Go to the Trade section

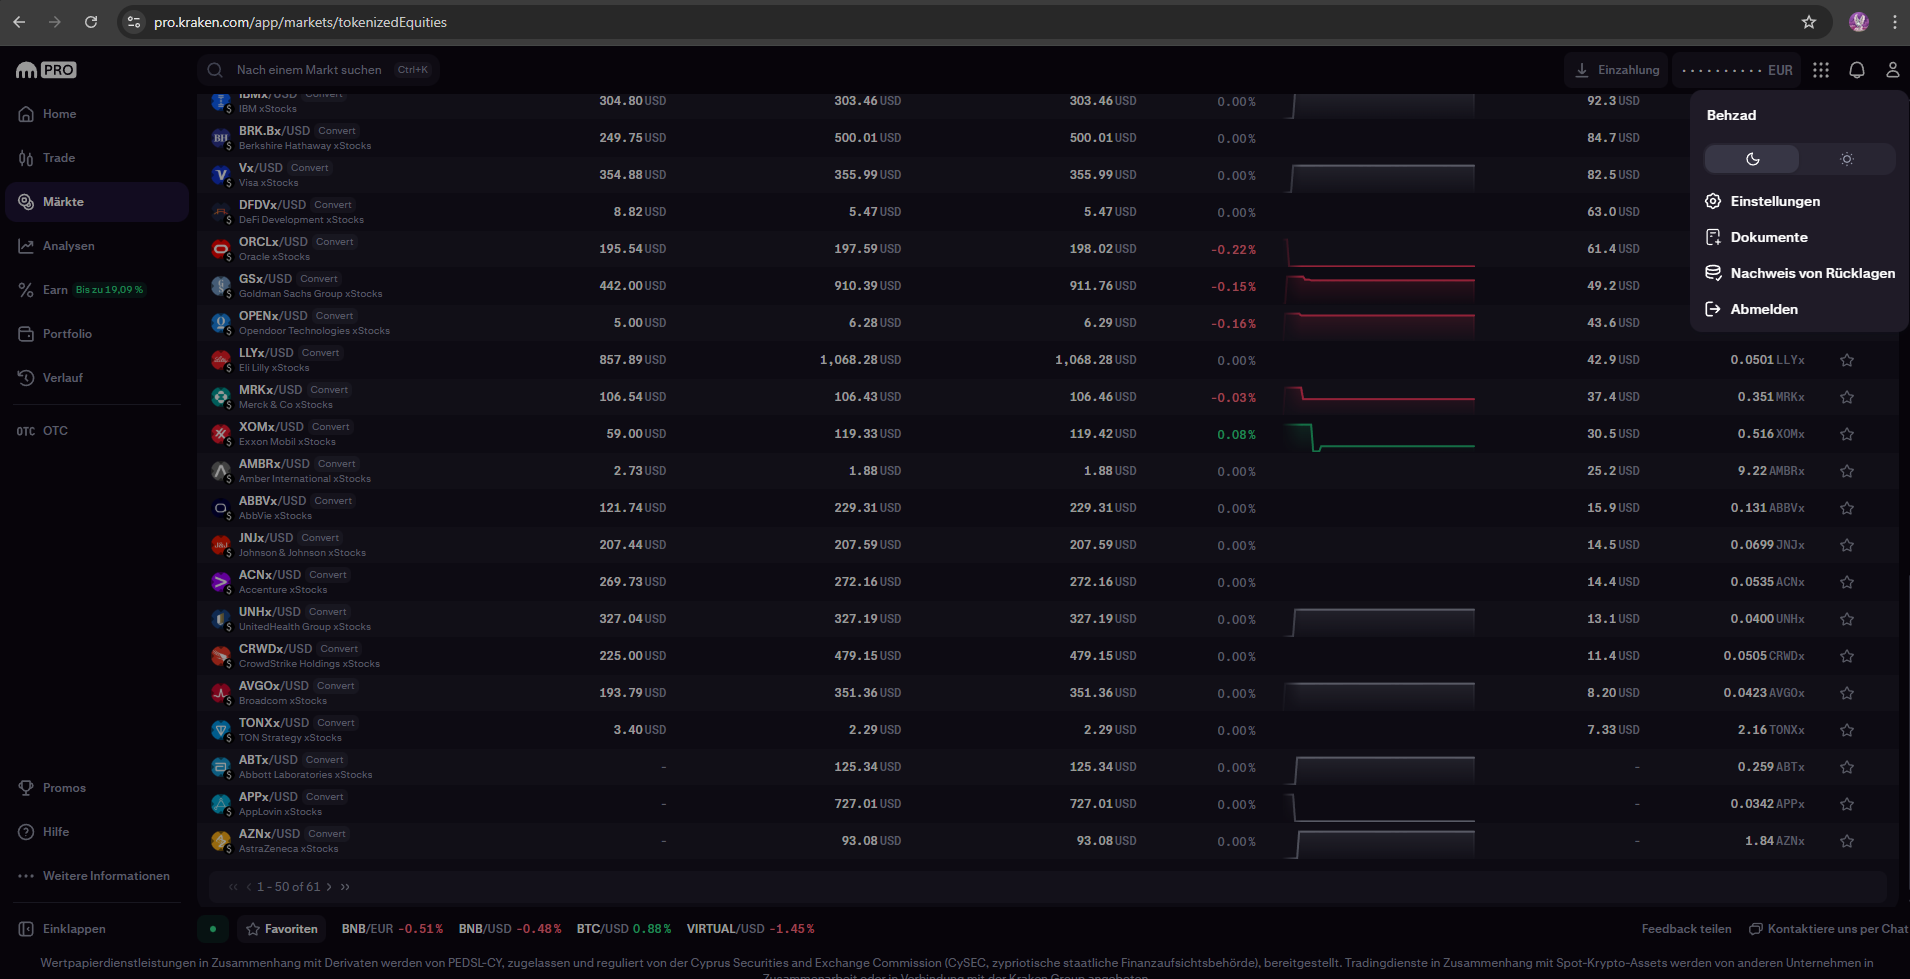pyautogui.click(x=96, y=158)
